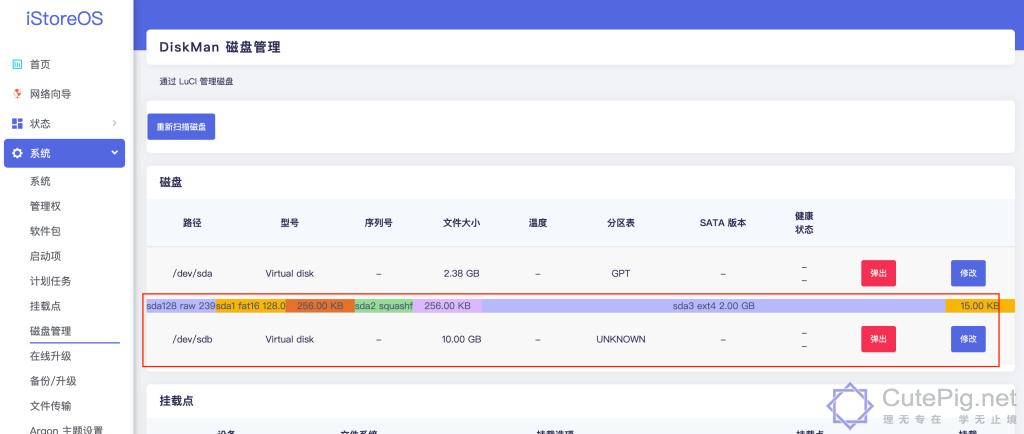Click Virtual disk model of /dev/sdb
The width and height of the screenshot is (1024, 434).
[x=289, y=339]
